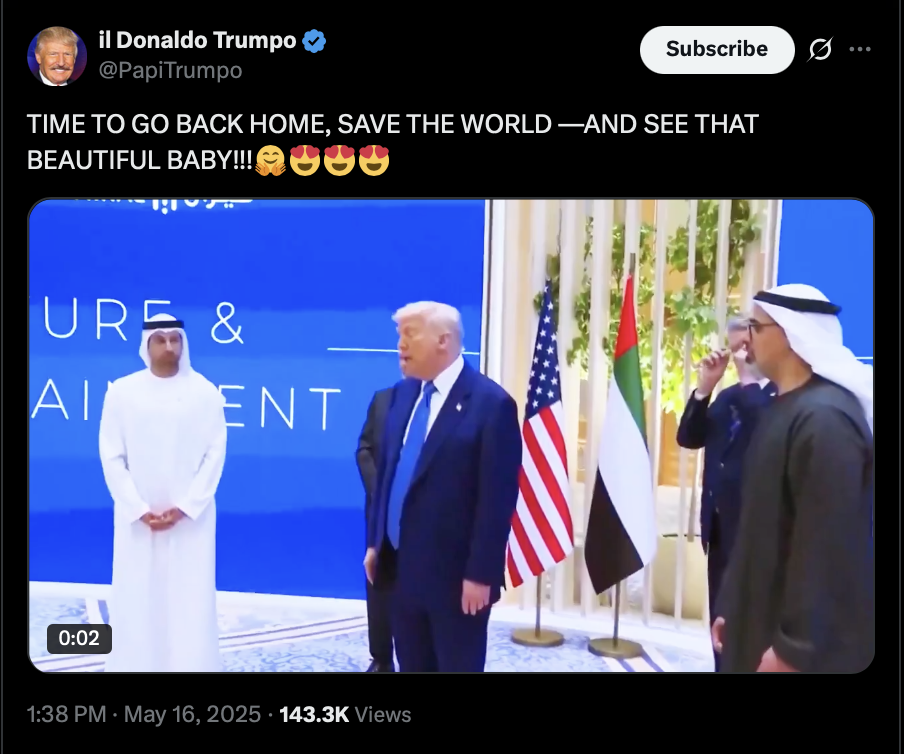Click the first heart-eyes emoji
This screenshot has height=754, width=904.
304,160
